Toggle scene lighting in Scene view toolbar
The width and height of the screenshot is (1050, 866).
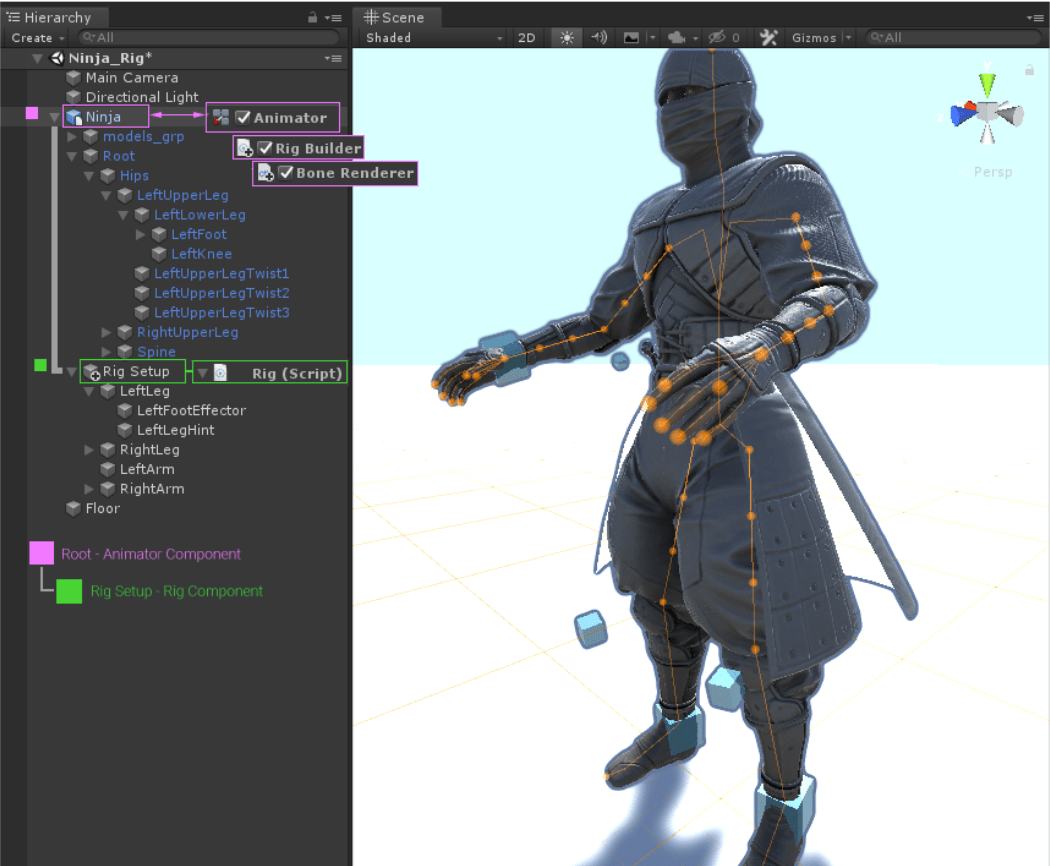tap(566, 37)
